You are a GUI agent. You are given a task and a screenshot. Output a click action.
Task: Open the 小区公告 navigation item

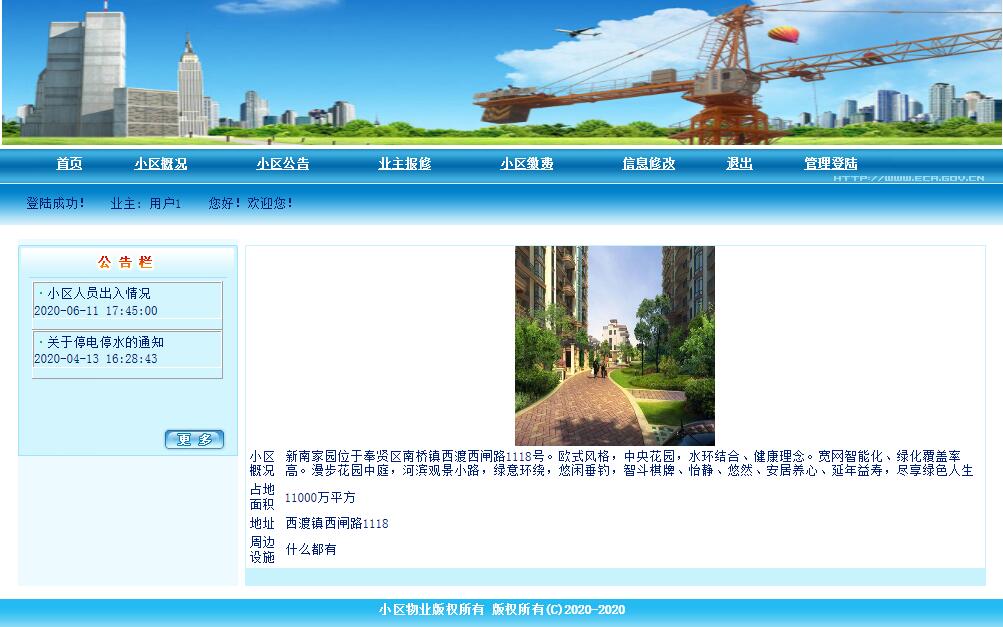(x=283, y=164)
